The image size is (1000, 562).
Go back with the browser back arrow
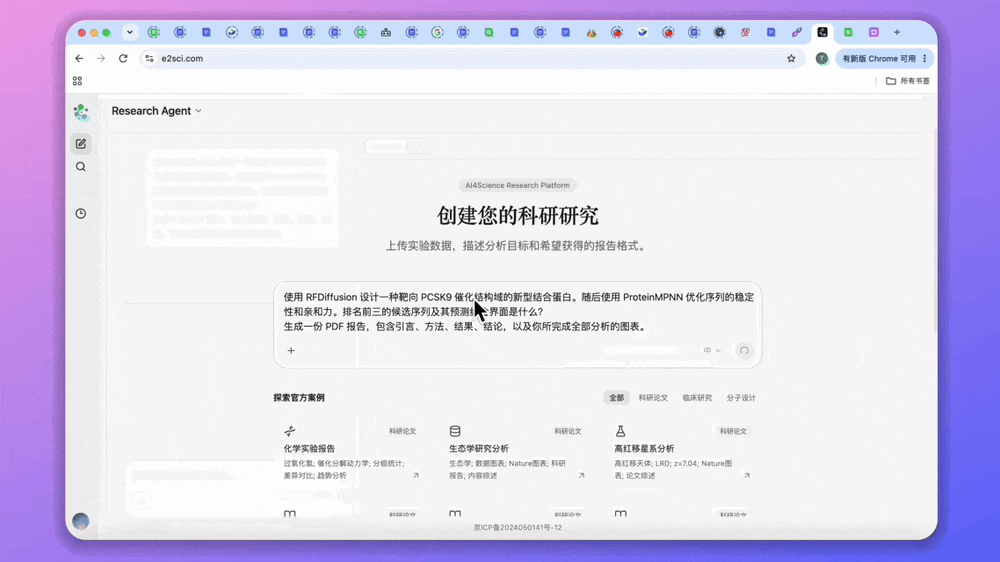click(x=79, y=58)
